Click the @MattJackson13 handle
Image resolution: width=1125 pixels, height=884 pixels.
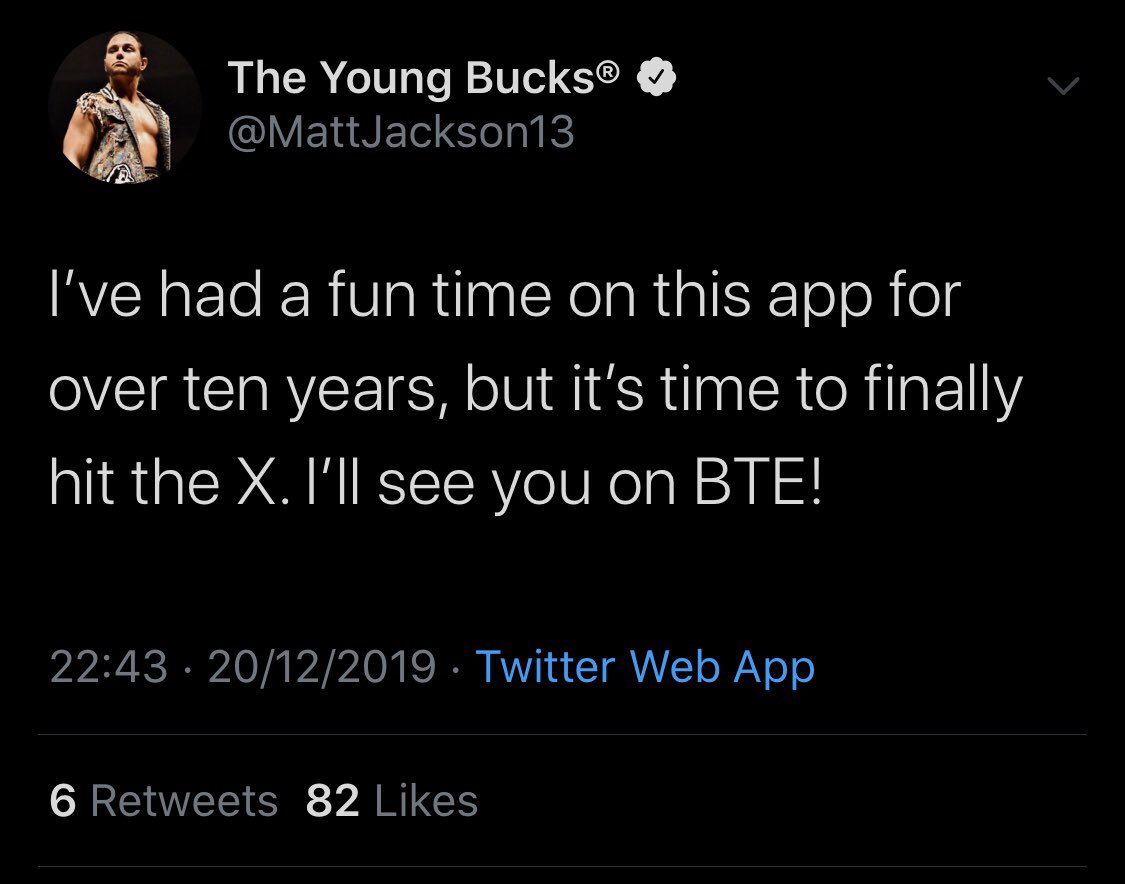(x=401, y=131)
